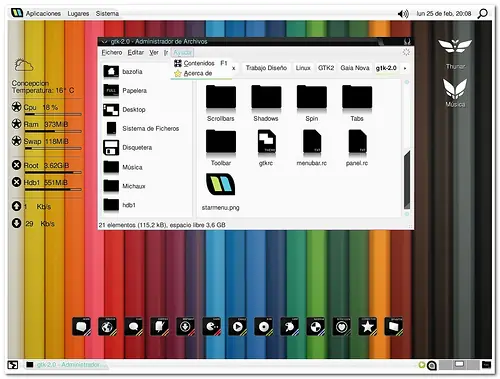Go to GTK2 path button
500x379 pixels.
(326, 68)
